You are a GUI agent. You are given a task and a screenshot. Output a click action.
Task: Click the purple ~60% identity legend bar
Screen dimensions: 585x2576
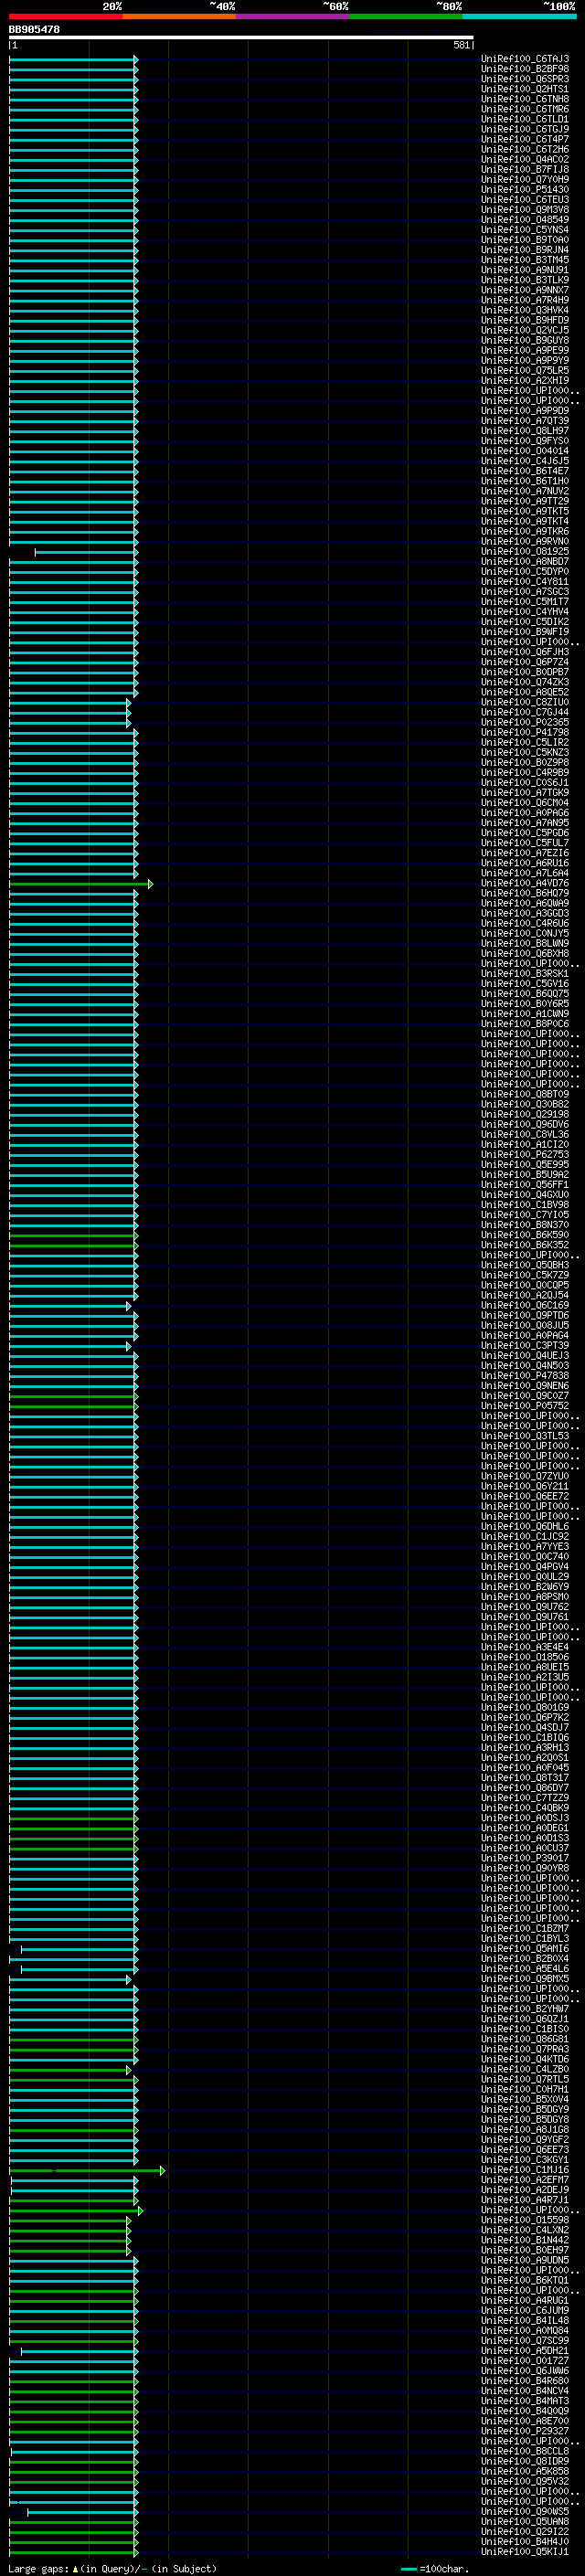292,16
